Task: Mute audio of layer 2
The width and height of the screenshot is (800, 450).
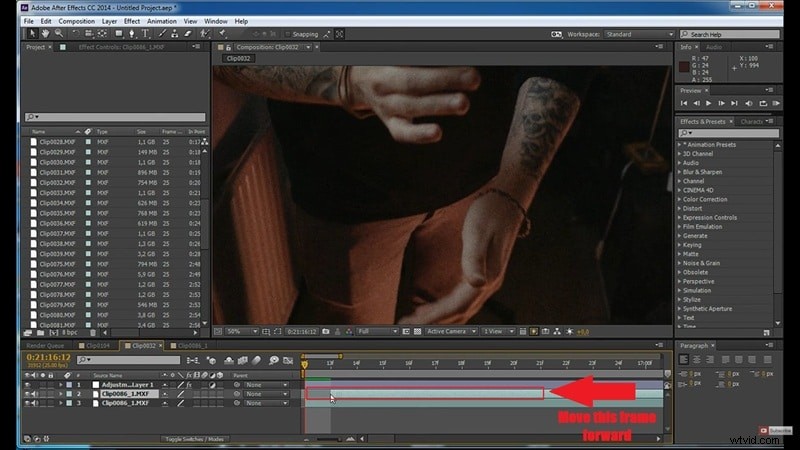Action: click(35, 394)
